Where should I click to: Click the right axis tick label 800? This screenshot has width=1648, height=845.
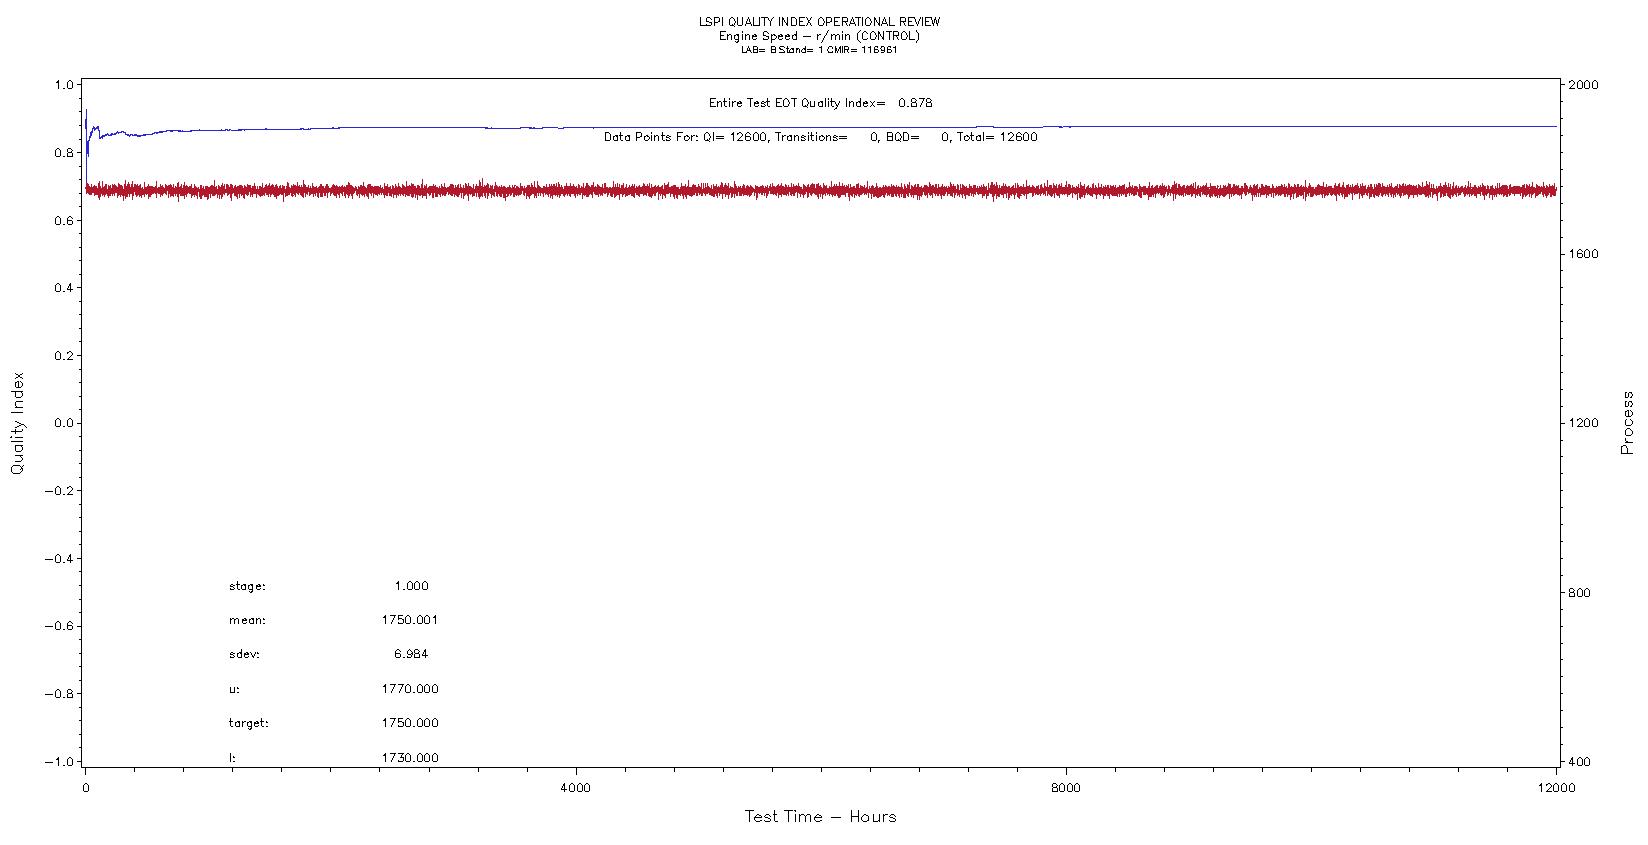(1581, 593)
